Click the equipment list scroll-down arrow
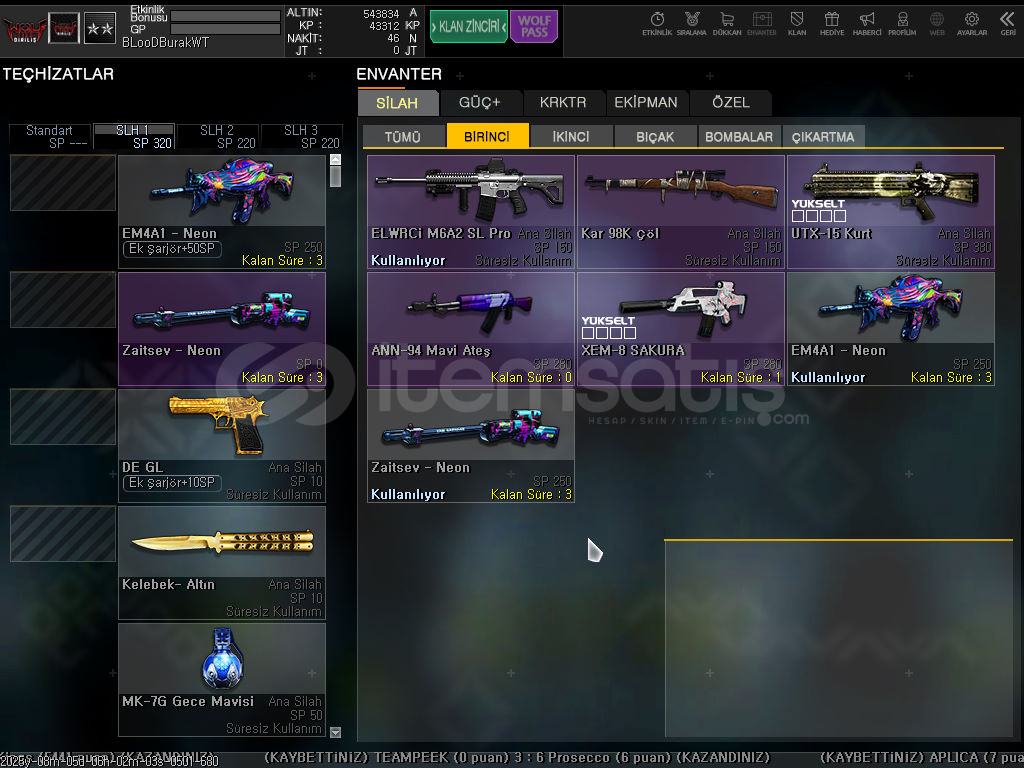 pyautogui.click(x=336, y=732)
